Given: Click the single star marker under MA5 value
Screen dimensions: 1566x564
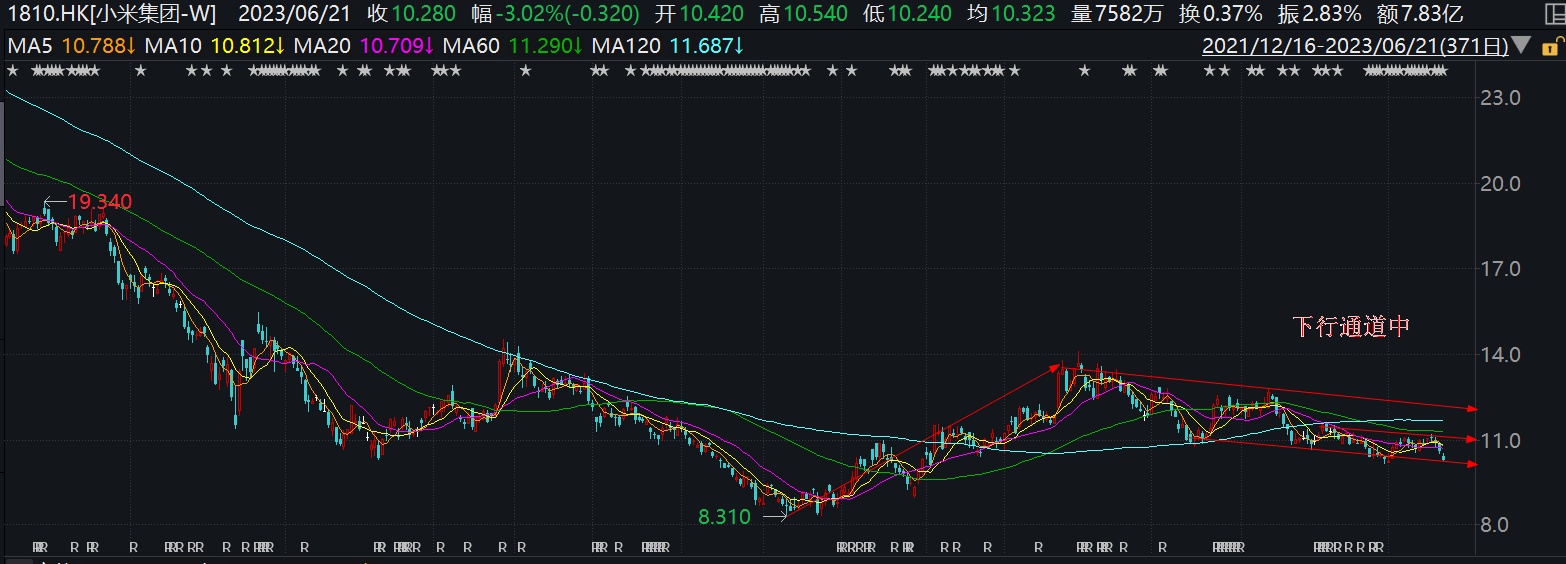Looking at the screenshot, I should [140, 71].
